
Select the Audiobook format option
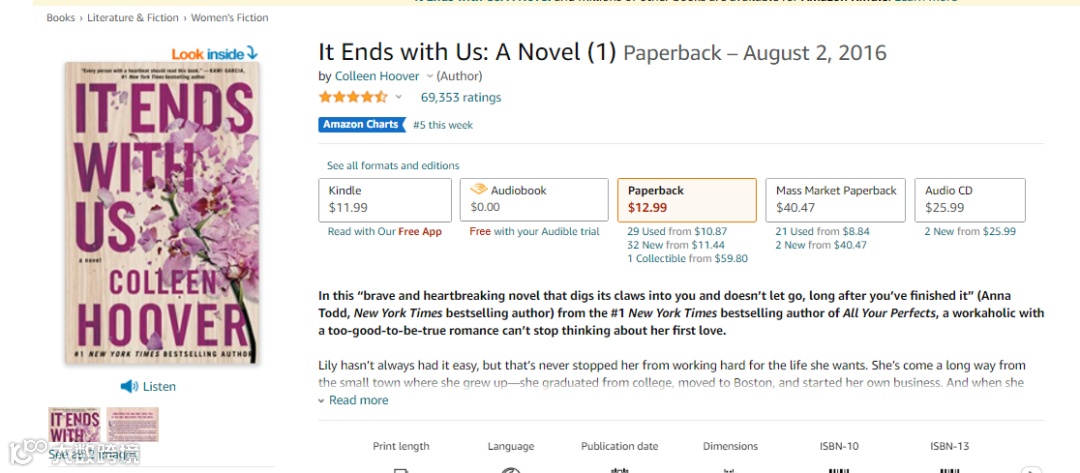coord(534,199)
